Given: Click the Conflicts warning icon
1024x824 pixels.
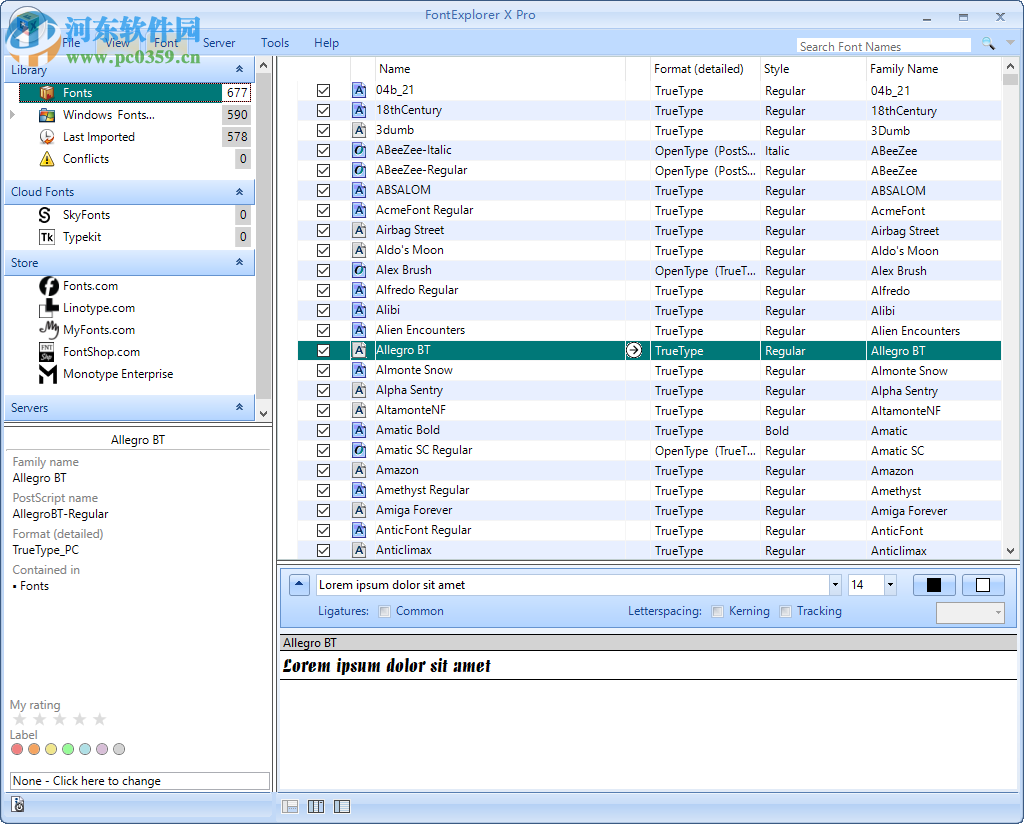Looking at the screenshot, I should [x=47, y=159].
